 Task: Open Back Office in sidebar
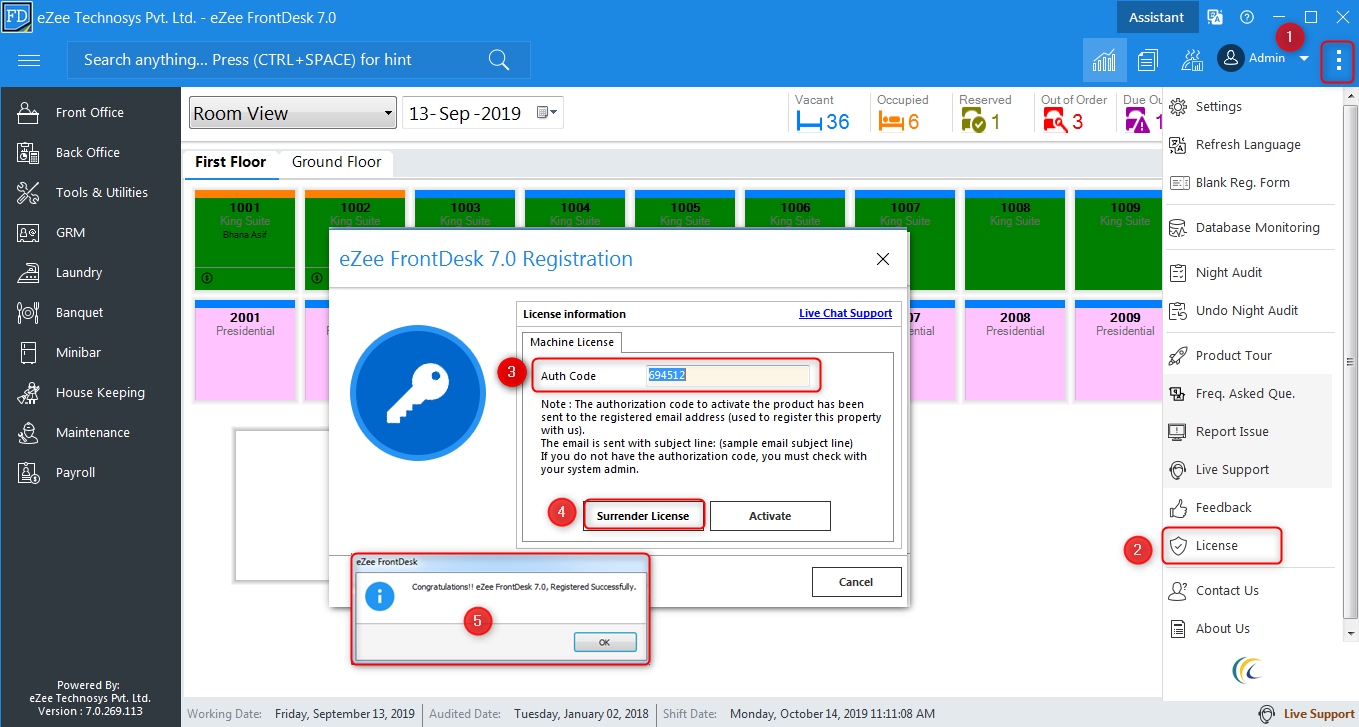90,153
